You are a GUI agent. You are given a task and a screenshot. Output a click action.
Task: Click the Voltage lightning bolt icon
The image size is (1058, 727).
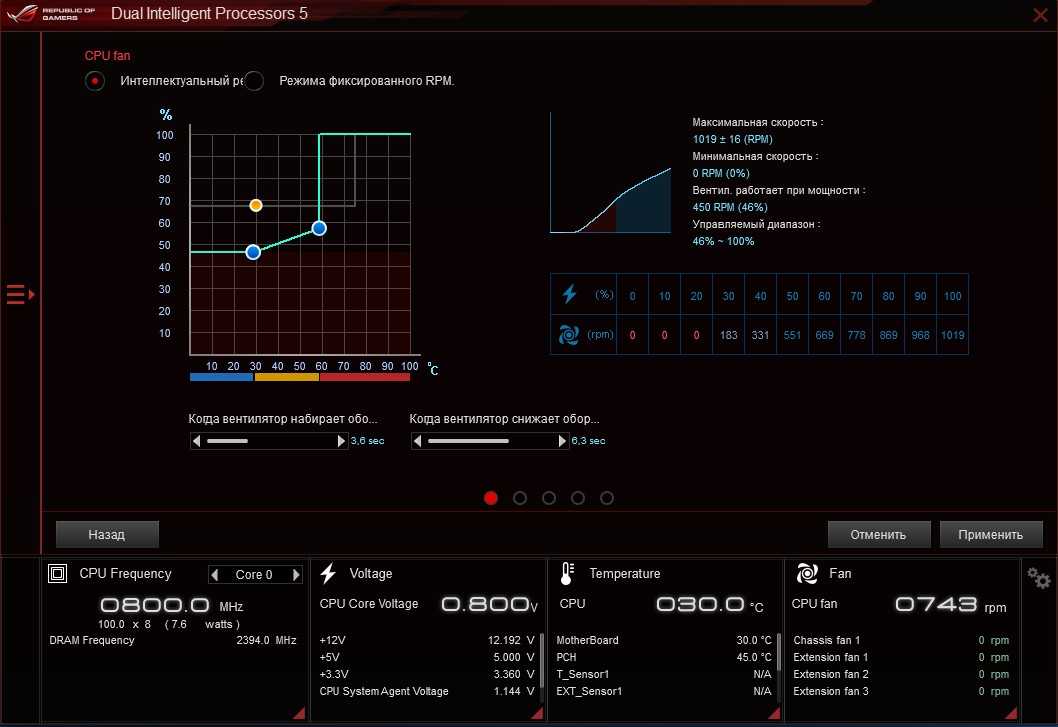[328, 574]
